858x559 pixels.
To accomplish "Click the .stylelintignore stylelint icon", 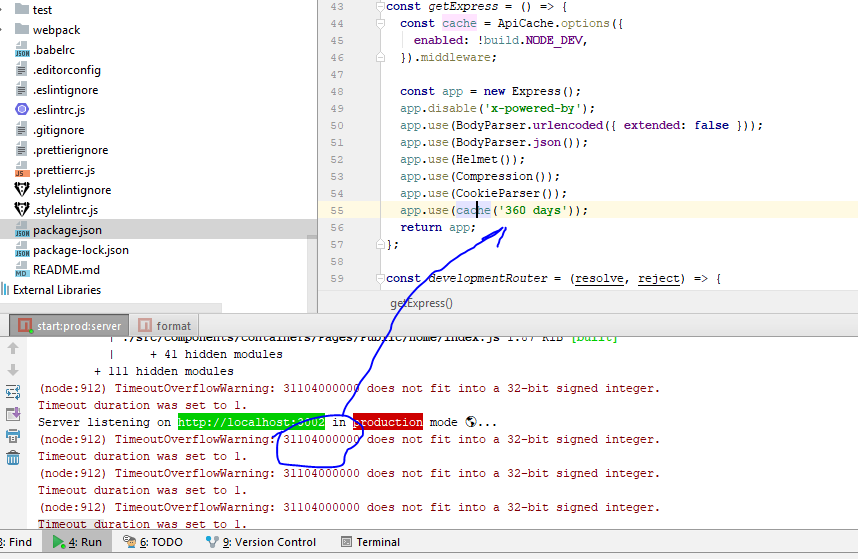I will click(x=22, y=190).
